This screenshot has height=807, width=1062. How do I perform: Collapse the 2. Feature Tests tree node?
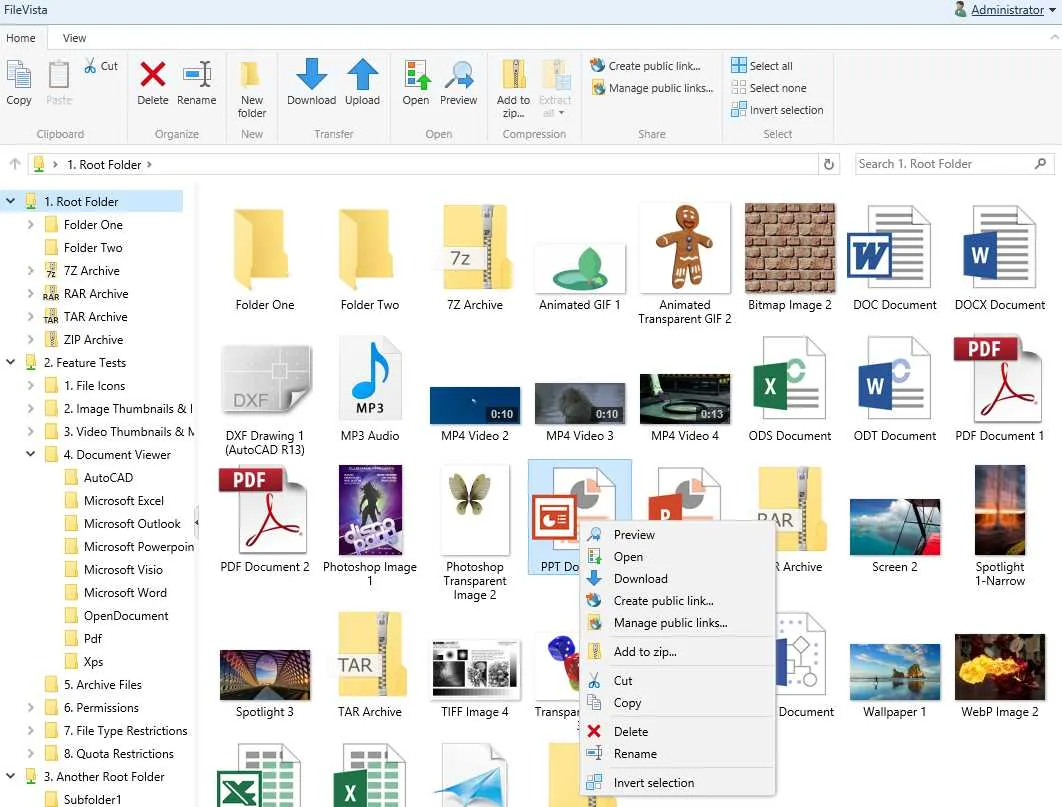(x=10, y=362)
